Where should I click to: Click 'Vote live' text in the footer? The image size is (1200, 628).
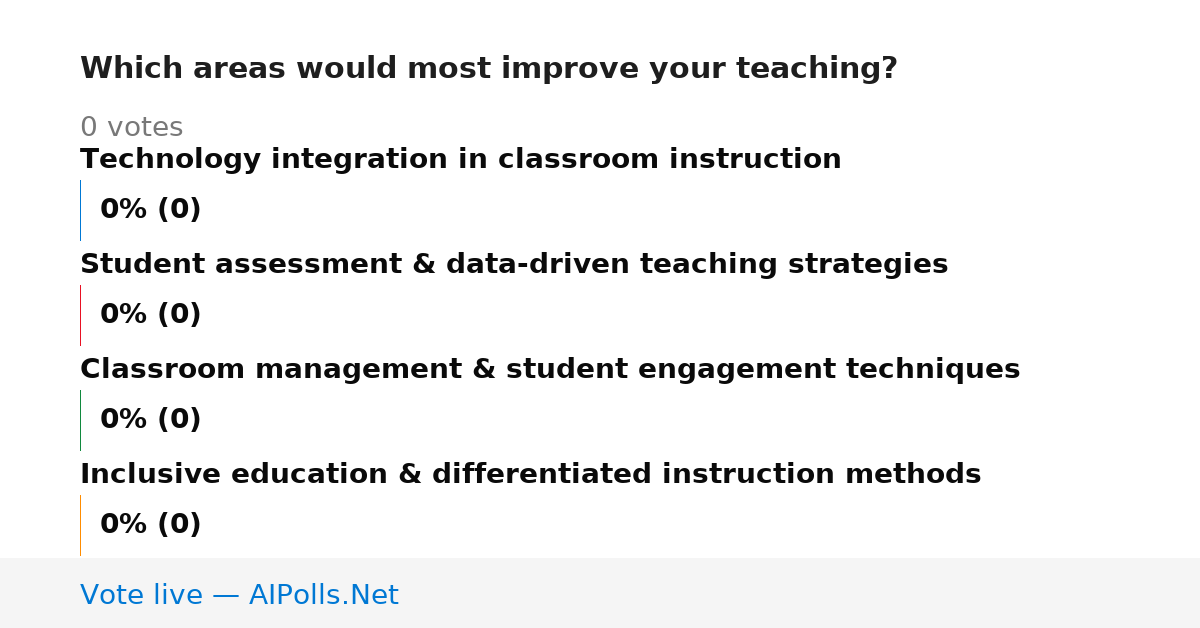[x=141, y=596]
